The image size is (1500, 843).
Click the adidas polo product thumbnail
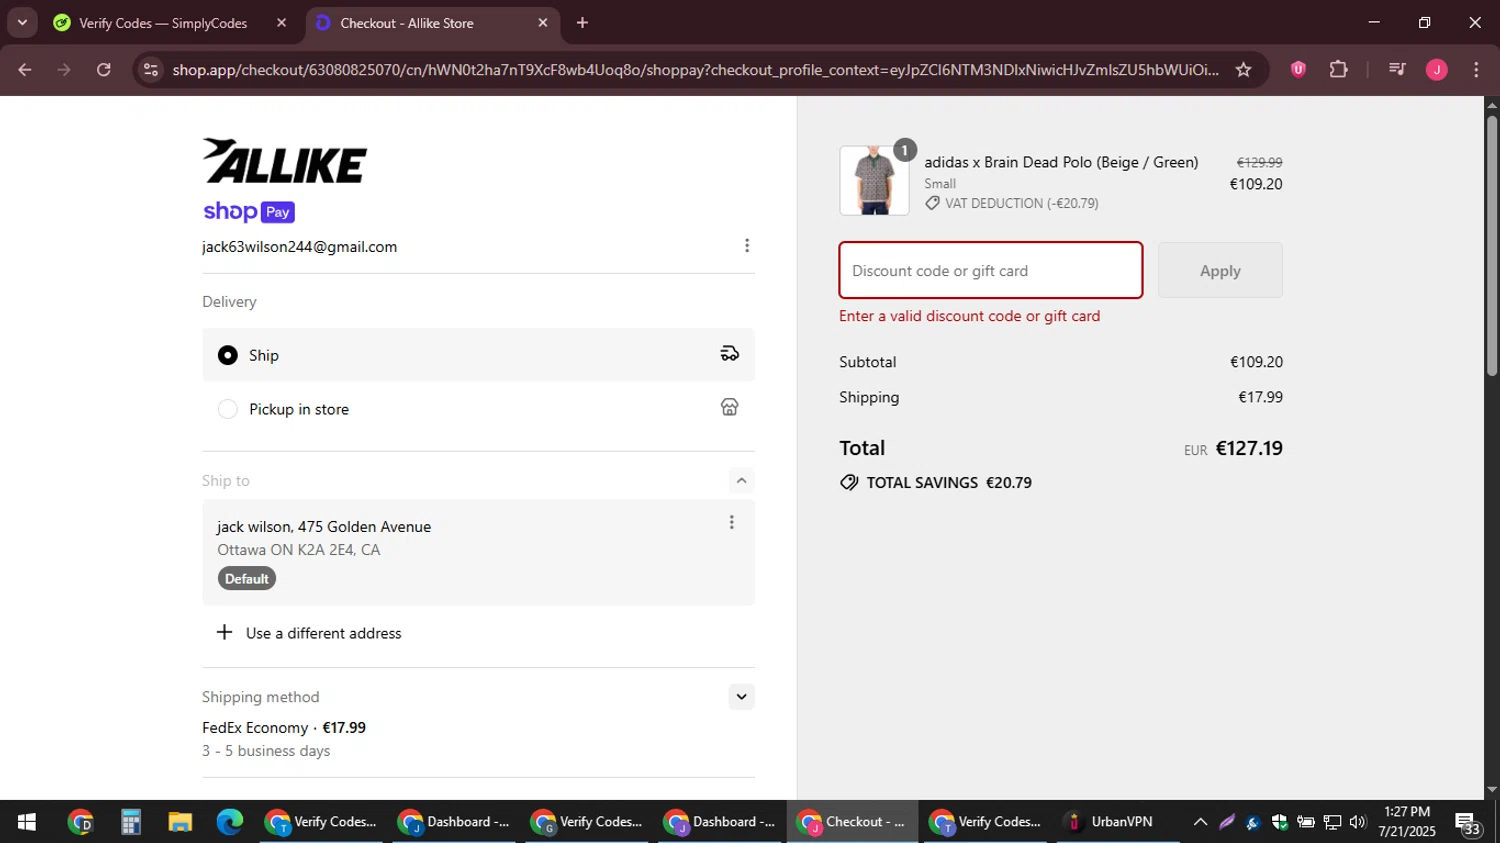pyautogui.click(x=875, y=181)
